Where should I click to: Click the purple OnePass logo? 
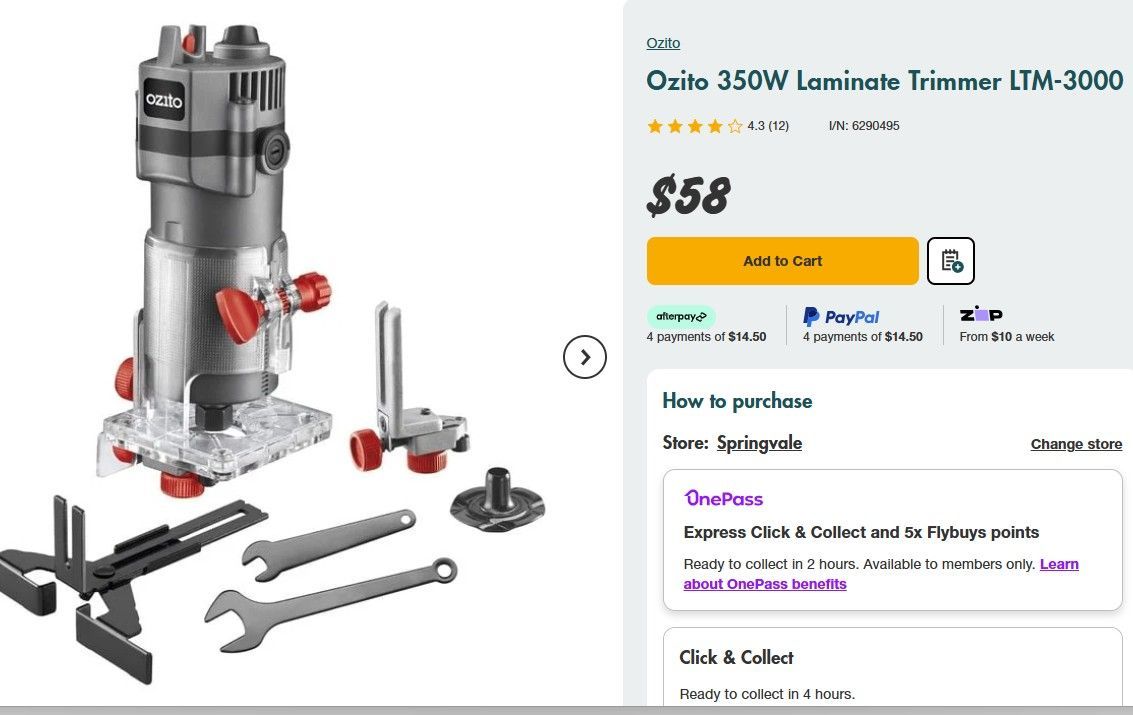723,498
